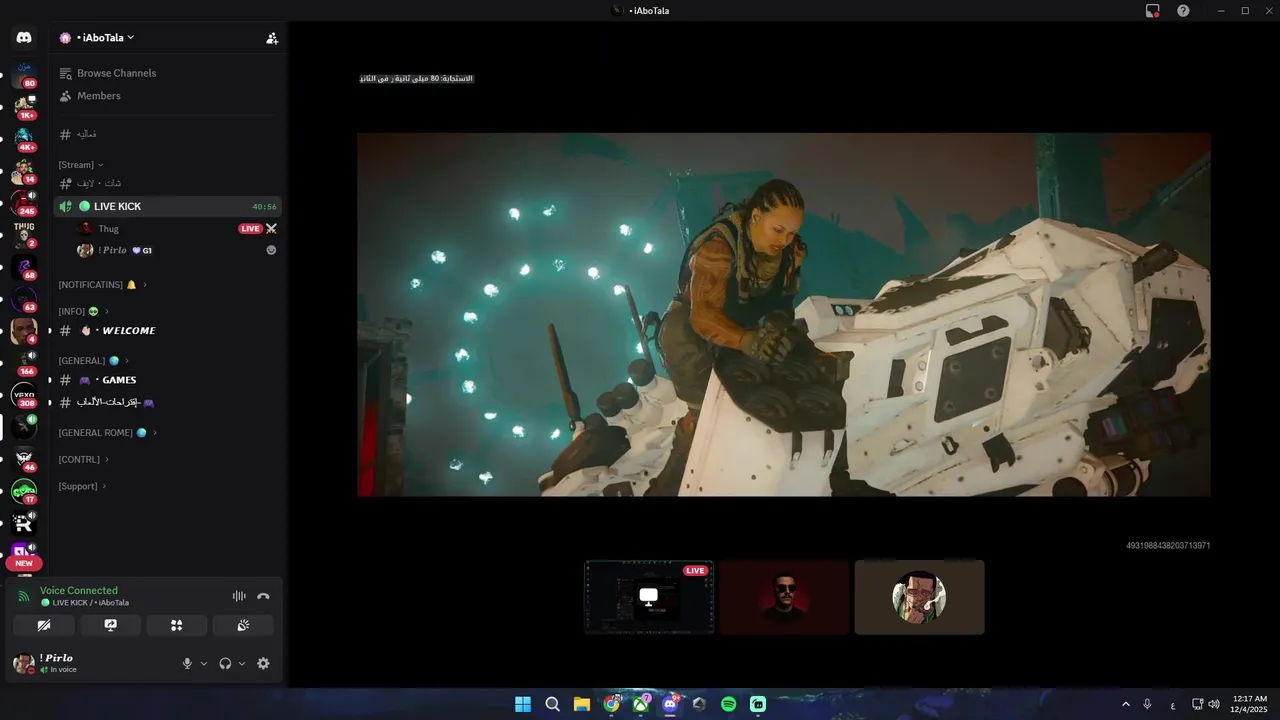Open Chrome from the taskbar
Image resolution: width=1280 pixels, height=720 pixels.
click(x=611, y=704)
